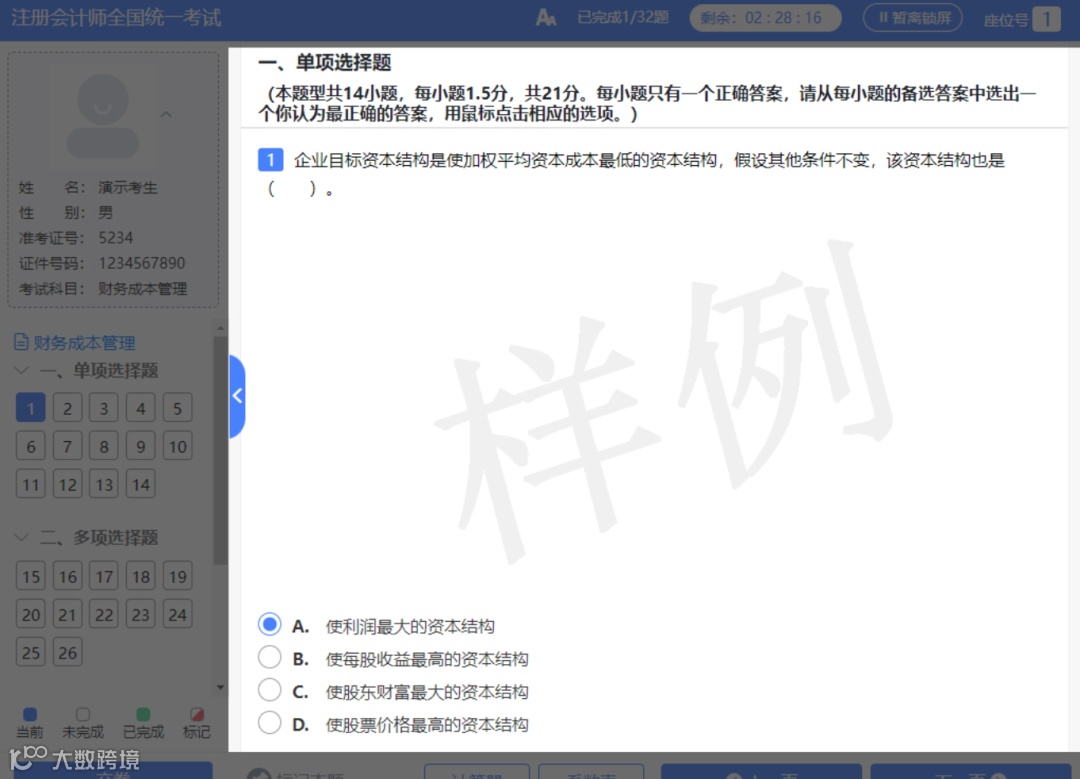Open question 13
The image size is (1080, 779).
point(104,484)
